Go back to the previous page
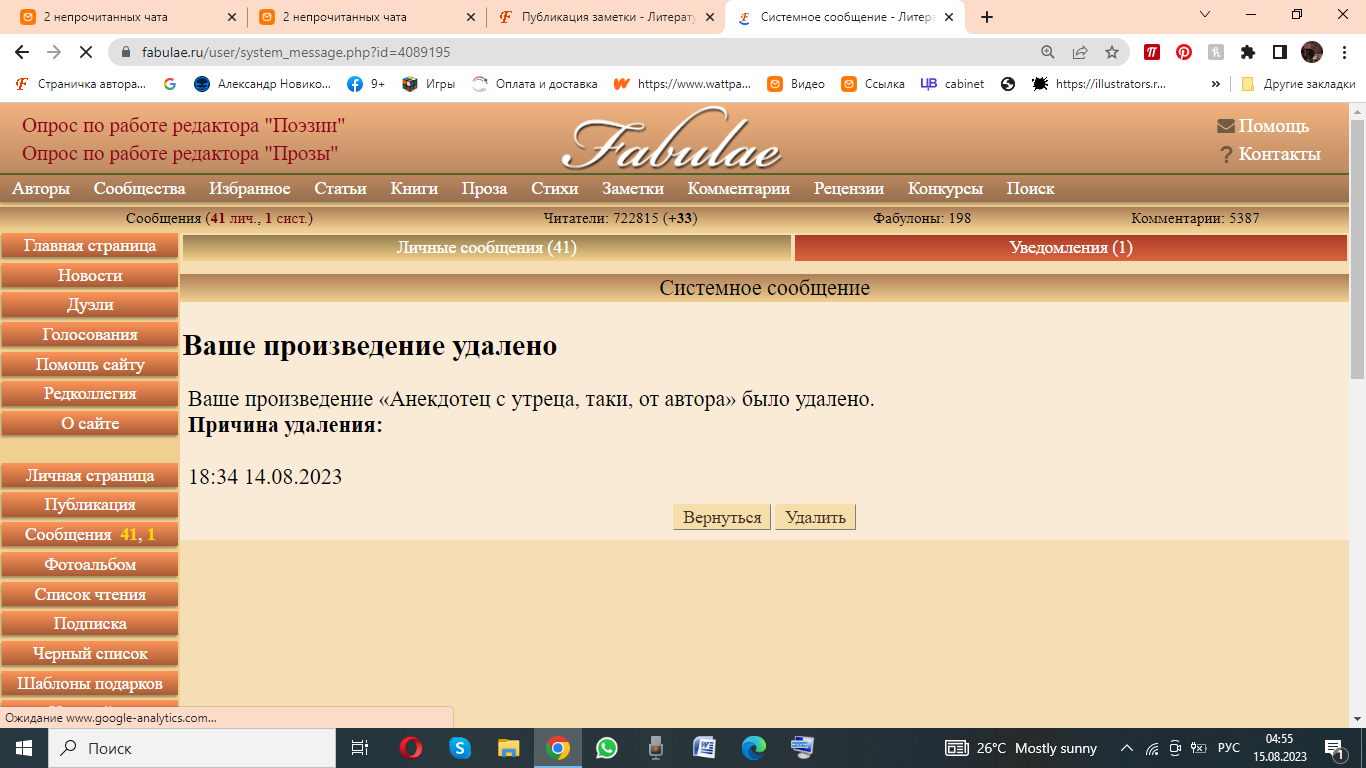The height and width of the screenshot is (768, 1366). pyautogui.click(x=21, y=52)
